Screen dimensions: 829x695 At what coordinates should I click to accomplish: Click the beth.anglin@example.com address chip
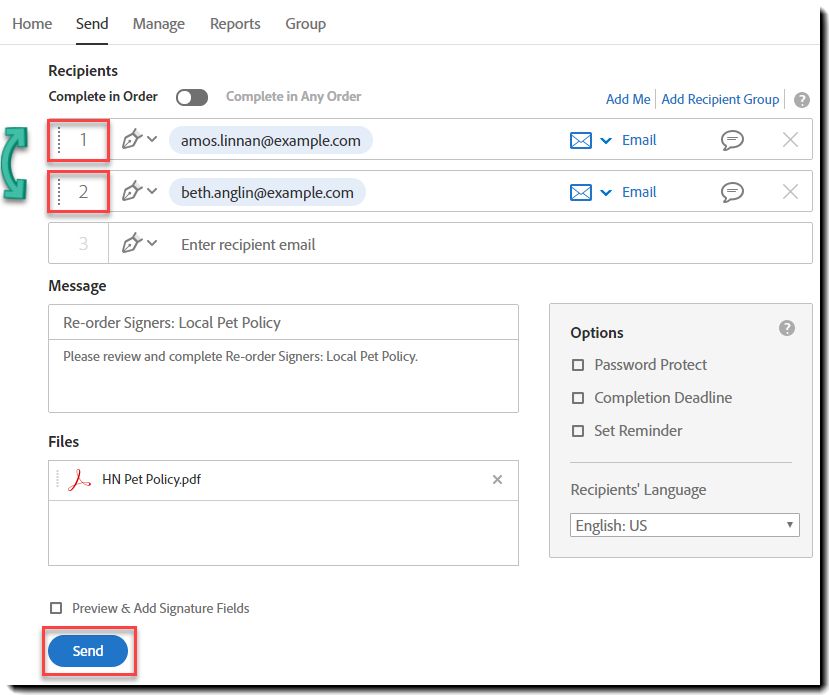[267, 192]
